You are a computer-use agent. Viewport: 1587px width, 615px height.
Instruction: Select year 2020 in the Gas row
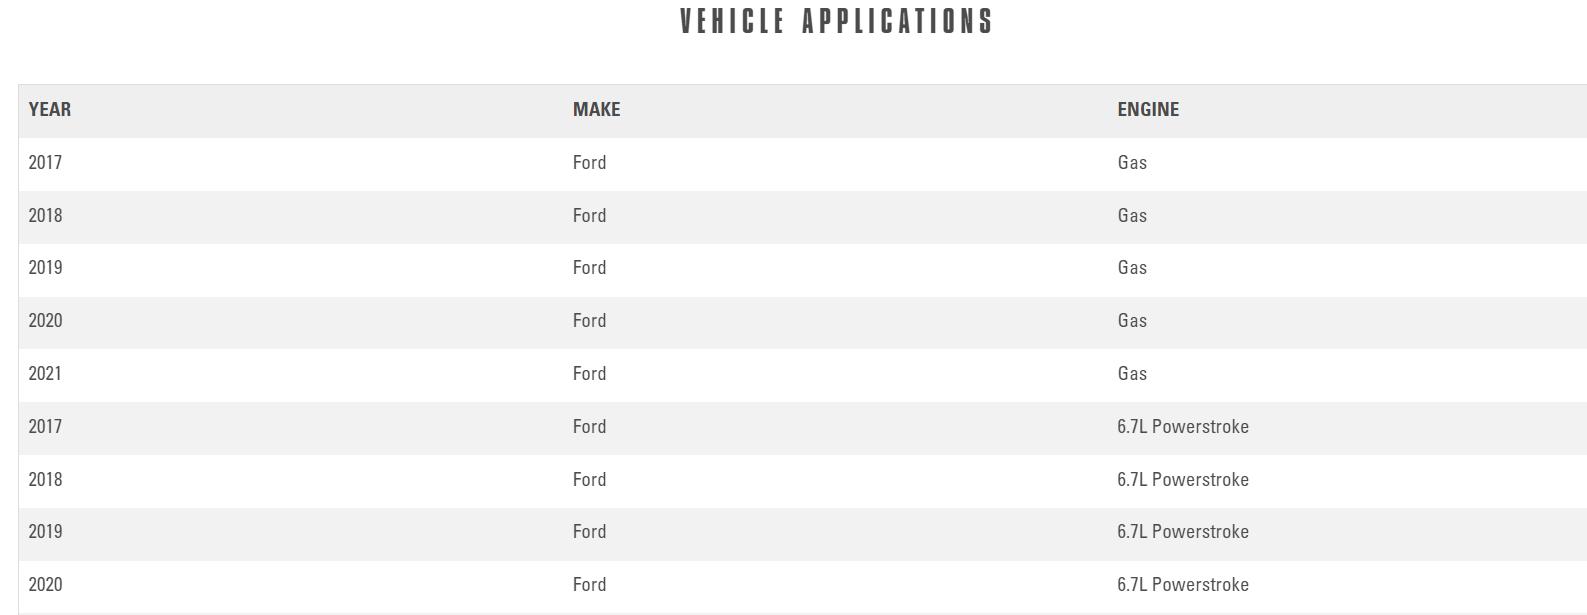point(45,321)
